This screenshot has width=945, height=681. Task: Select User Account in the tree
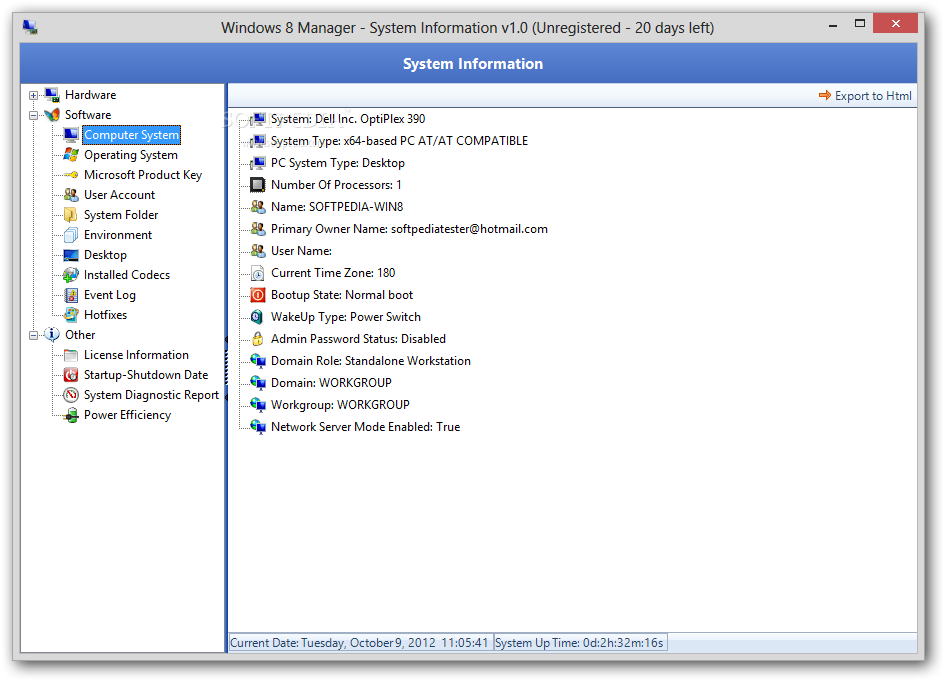tap(119, 195)
